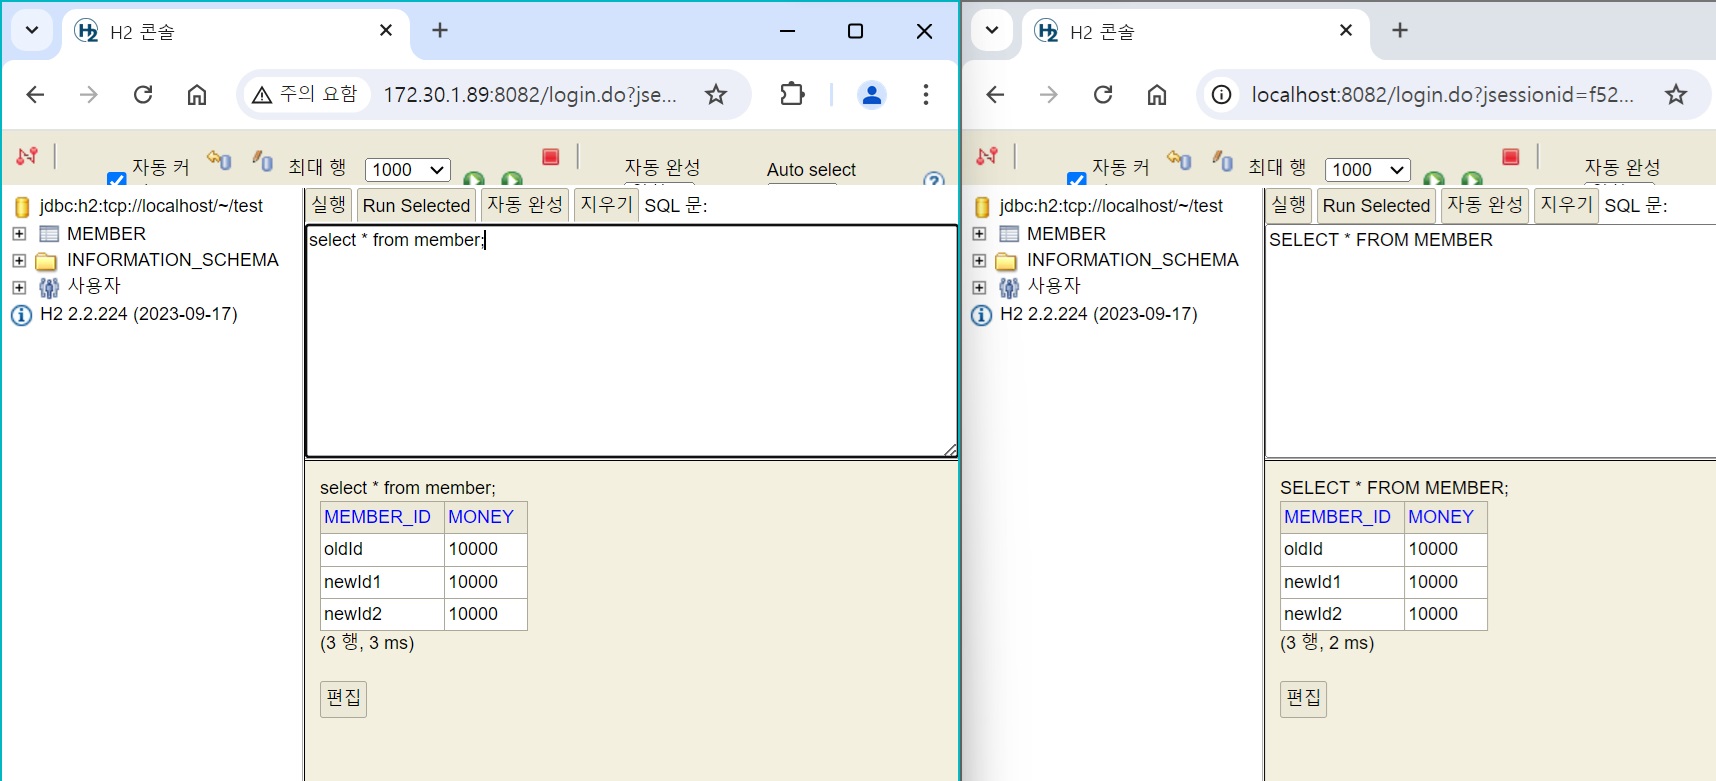The height and width of the screenshot is (781, 1716).
Task: Open the tab search dropdown in the left browser
Action: 32,30
